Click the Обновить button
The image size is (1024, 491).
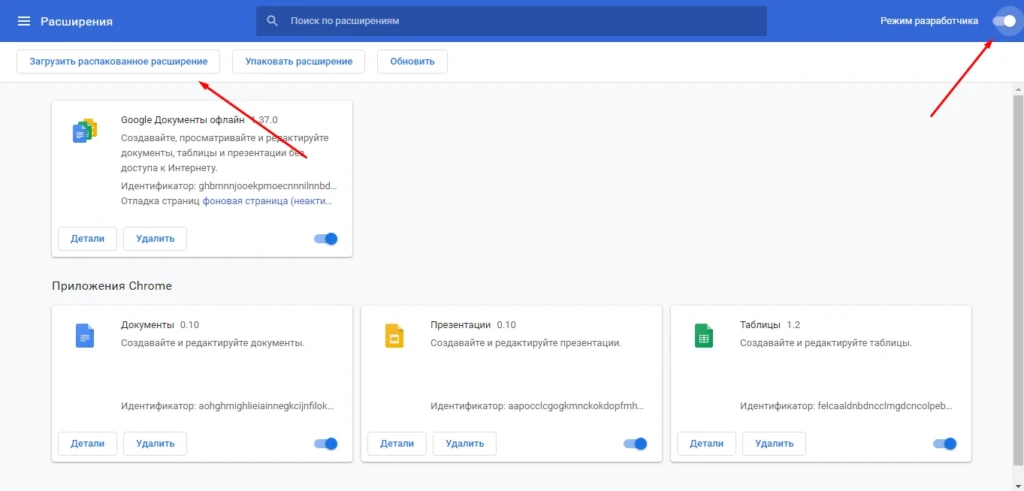[412, 61]
